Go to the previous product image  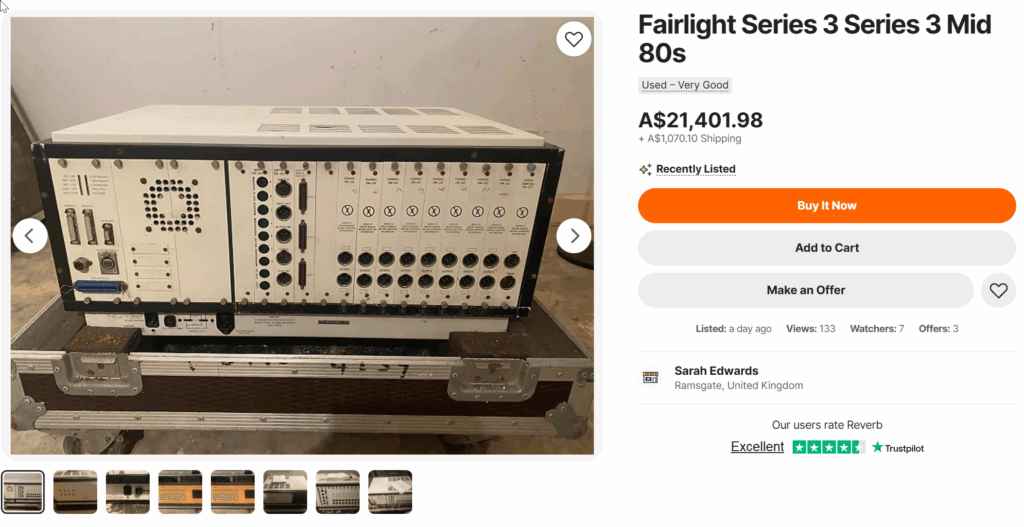click(x=30, y=236)
